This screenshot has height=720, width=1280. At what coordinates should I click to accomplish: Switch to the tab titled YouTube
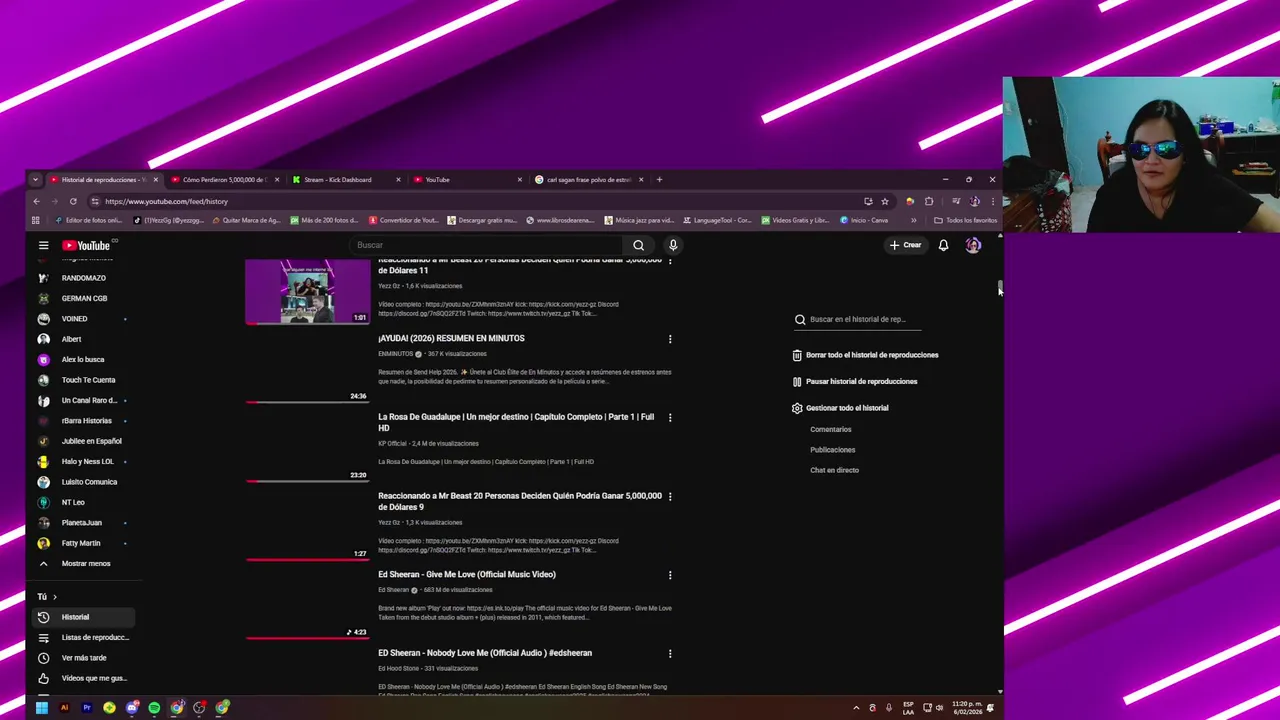point(467,180)
